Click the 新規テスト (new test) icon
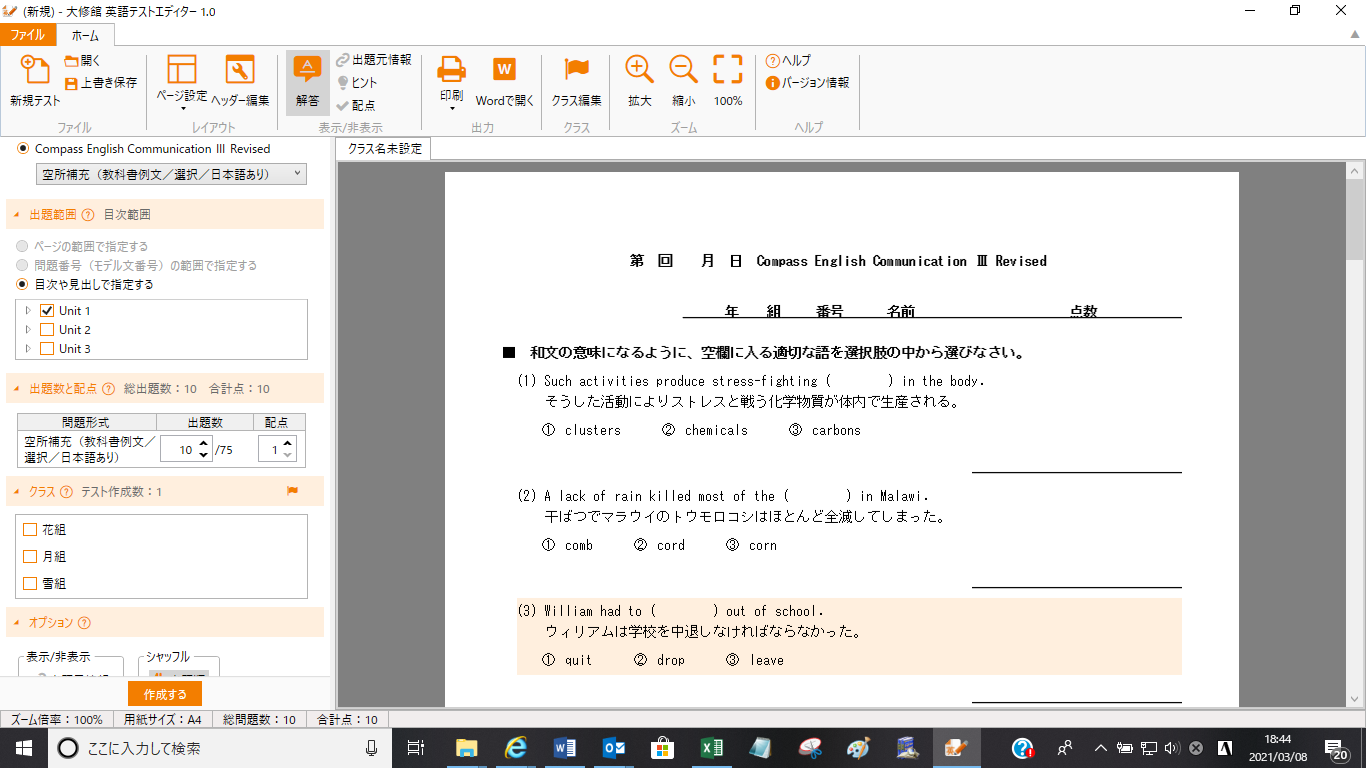Screen dimensions: 1366x768 [x=35, y=72]
